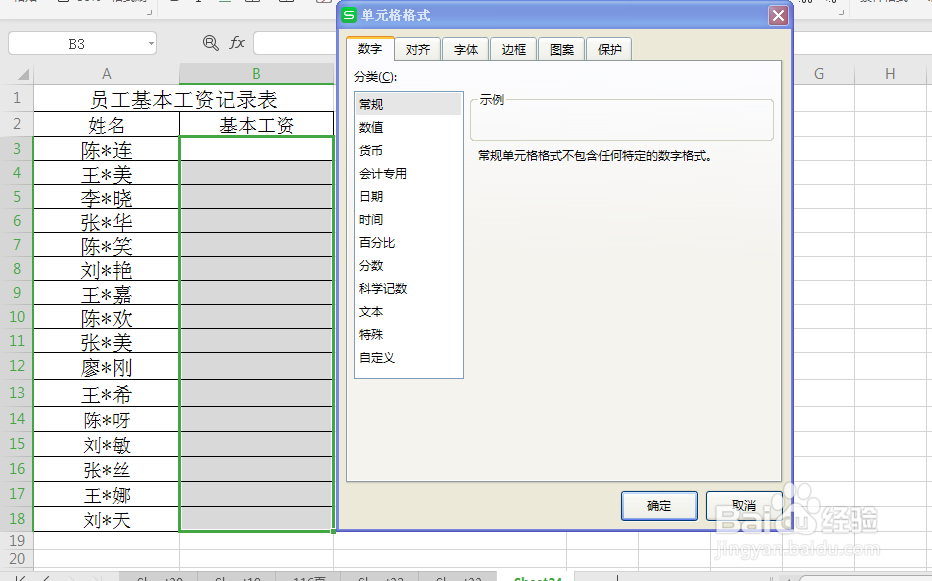
Task: Click the cell containing 李*晓
Action: click(x=106, y=196)
